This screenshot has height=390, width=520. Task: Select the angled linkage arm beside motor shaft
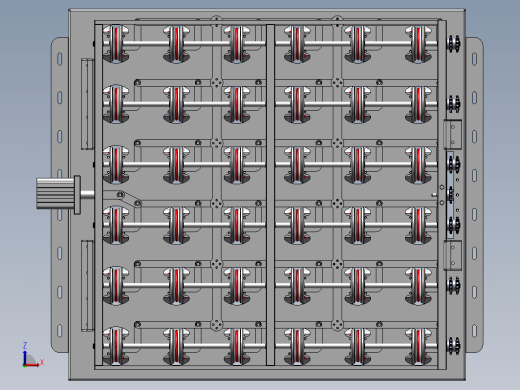(x=129, y=199)
